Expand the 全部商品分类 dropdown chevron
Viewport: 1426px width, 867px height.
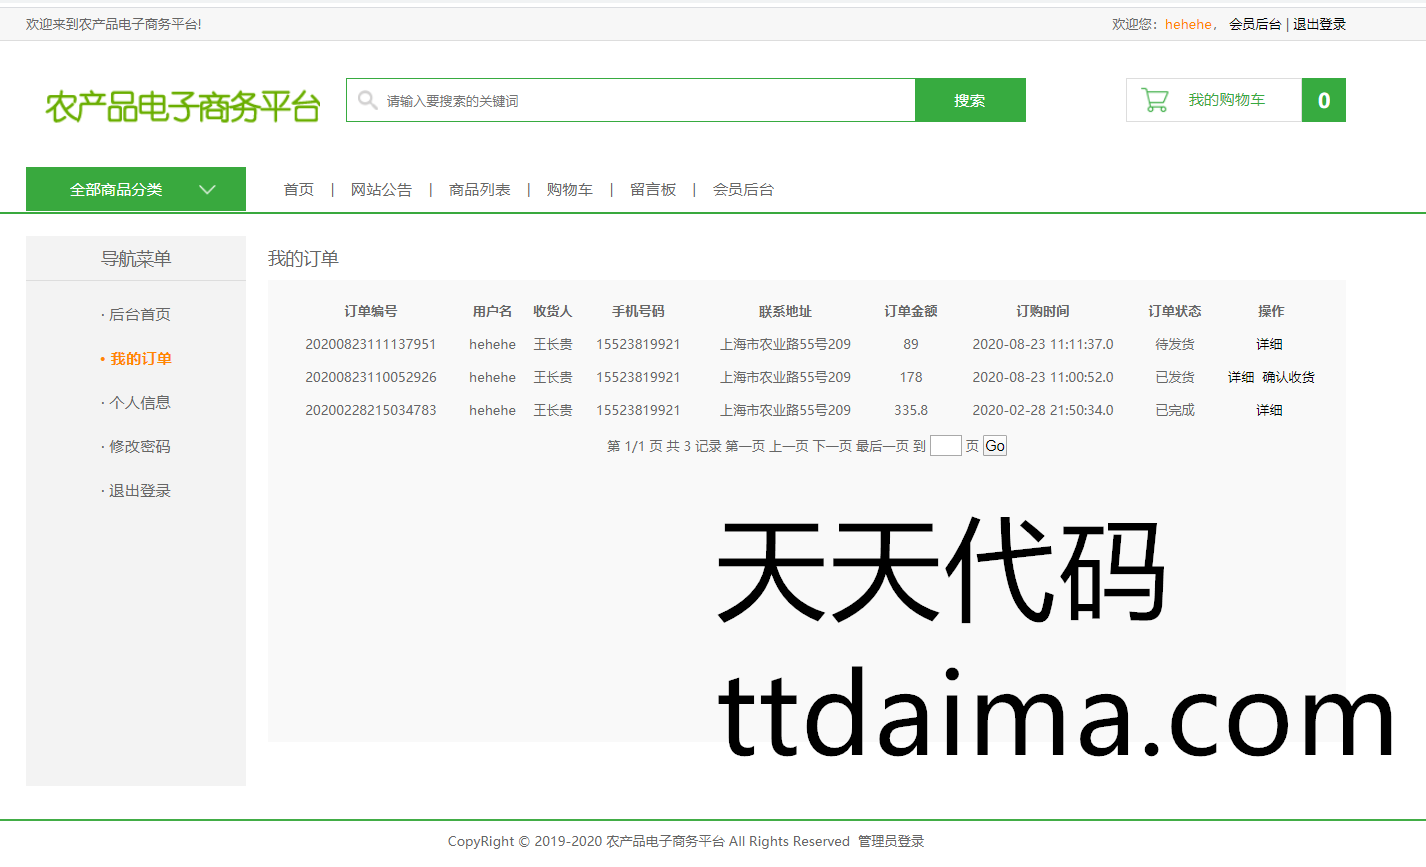coord(207,189)
